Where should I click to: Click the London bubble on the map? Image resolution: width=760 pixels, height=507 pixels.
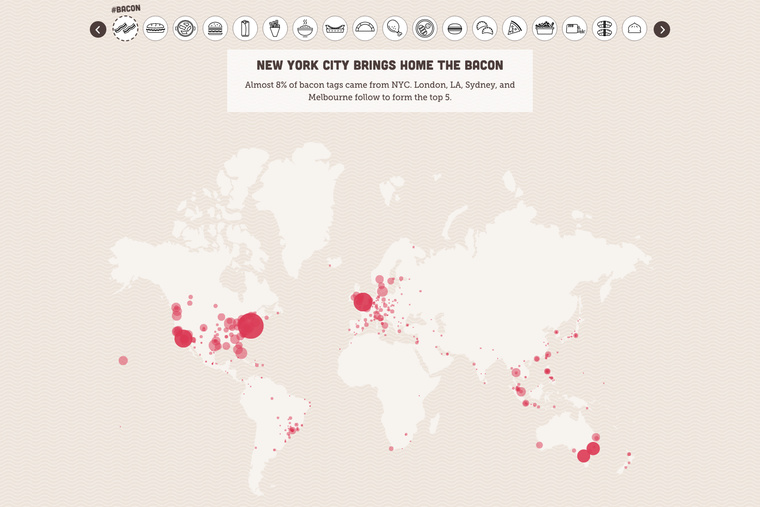[363, 302]
